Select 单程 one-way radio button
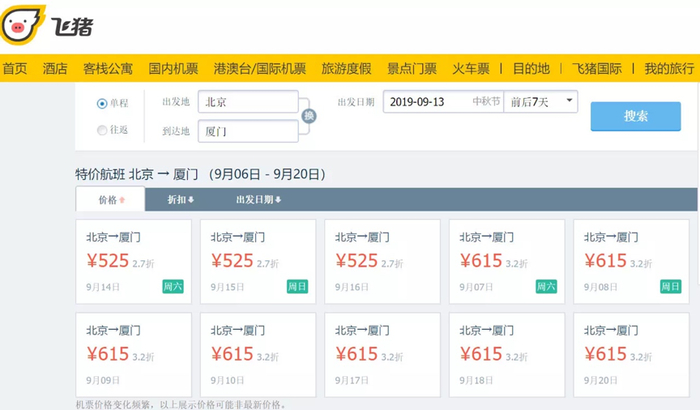 point(102,103)
